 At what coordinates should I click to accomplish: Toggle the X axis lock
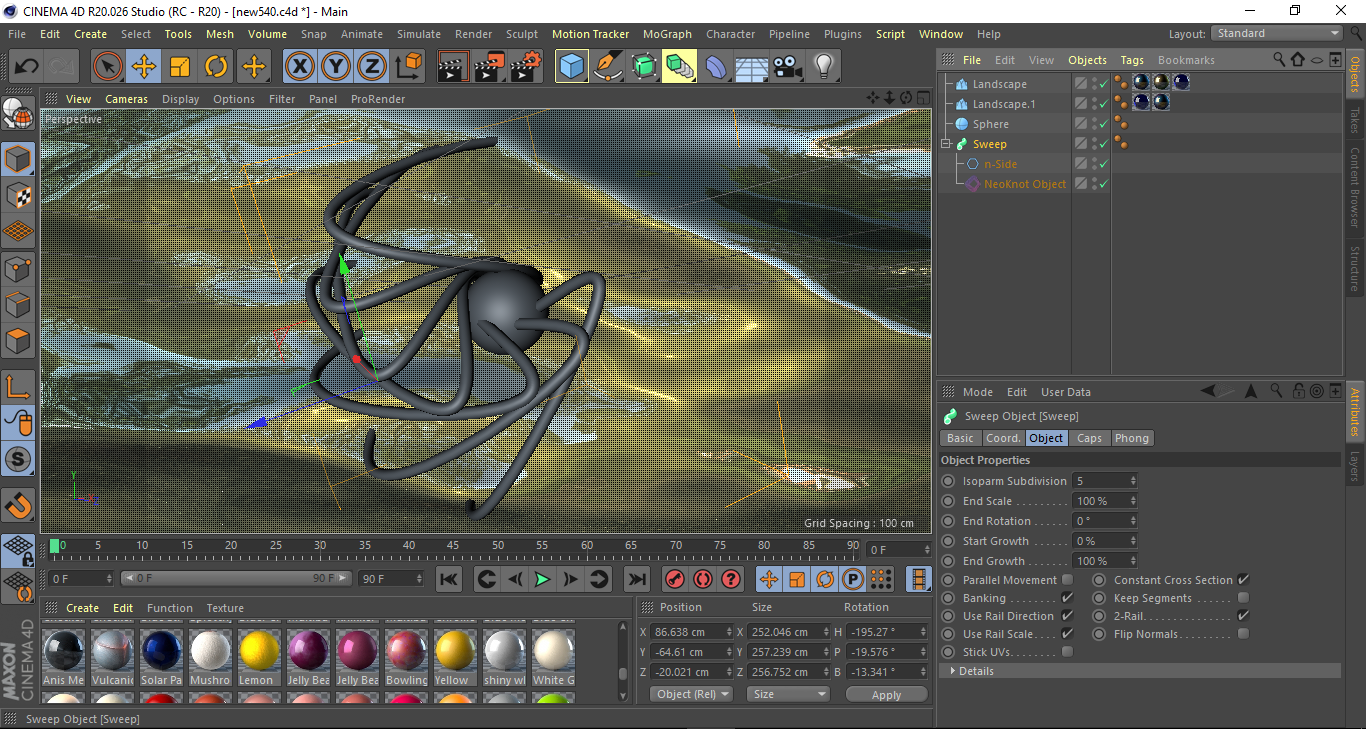(x=299, y=67)
